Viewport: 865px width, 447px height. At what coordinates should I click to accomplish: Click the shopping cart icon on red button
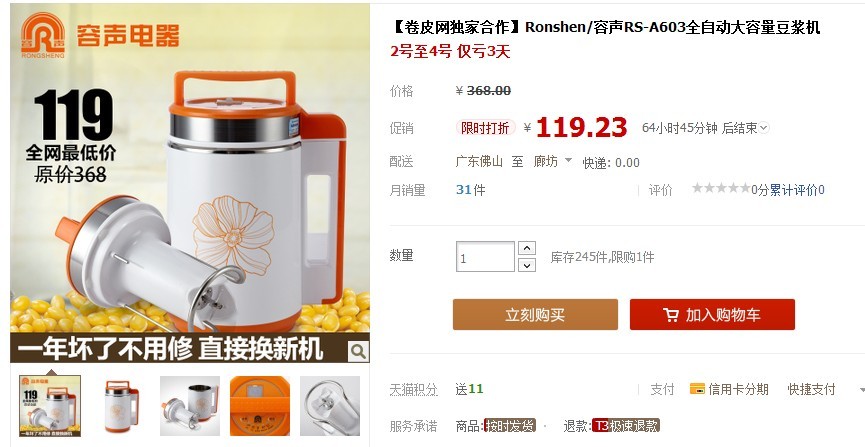(671, 315)
